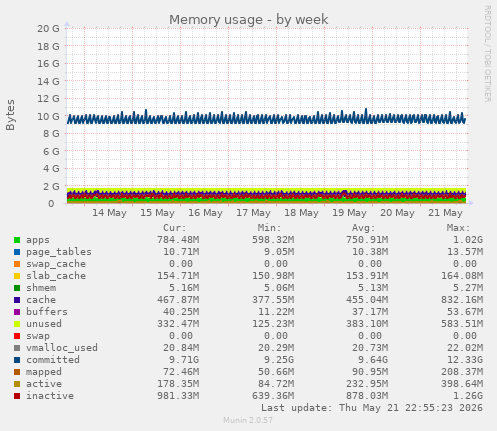Click the buffers current value 40.25M
The image size is (497, 431).
[181, 312]
